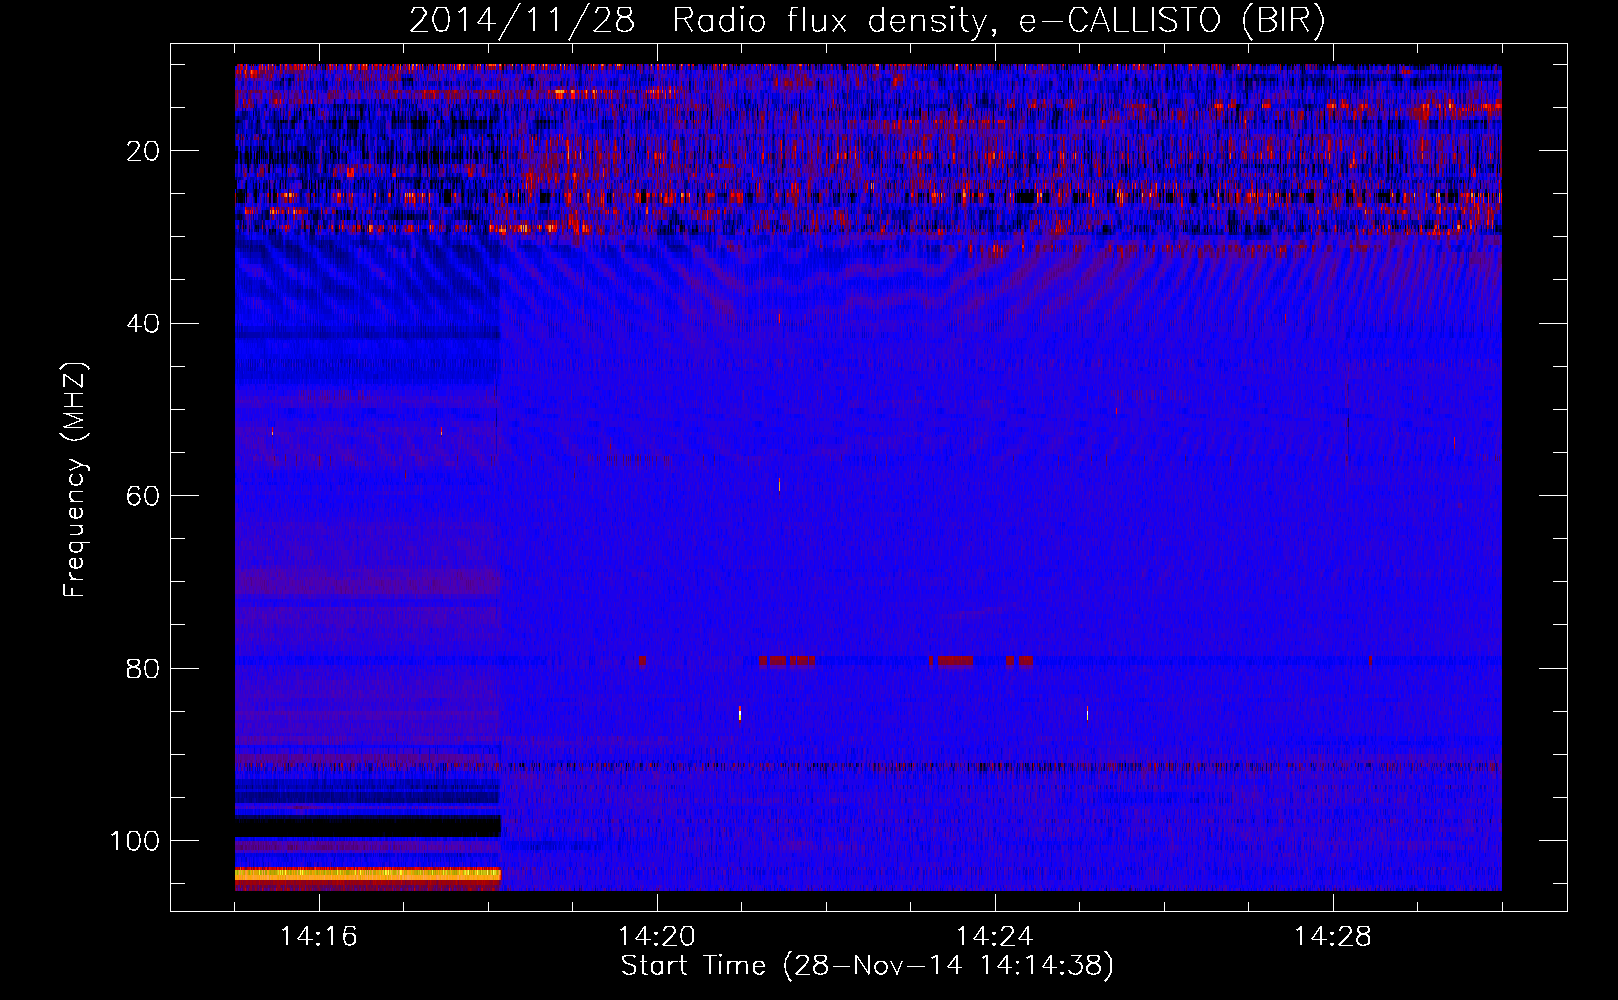
Task: Click the '60' frequency tick label
Action: tap(144, 496)
